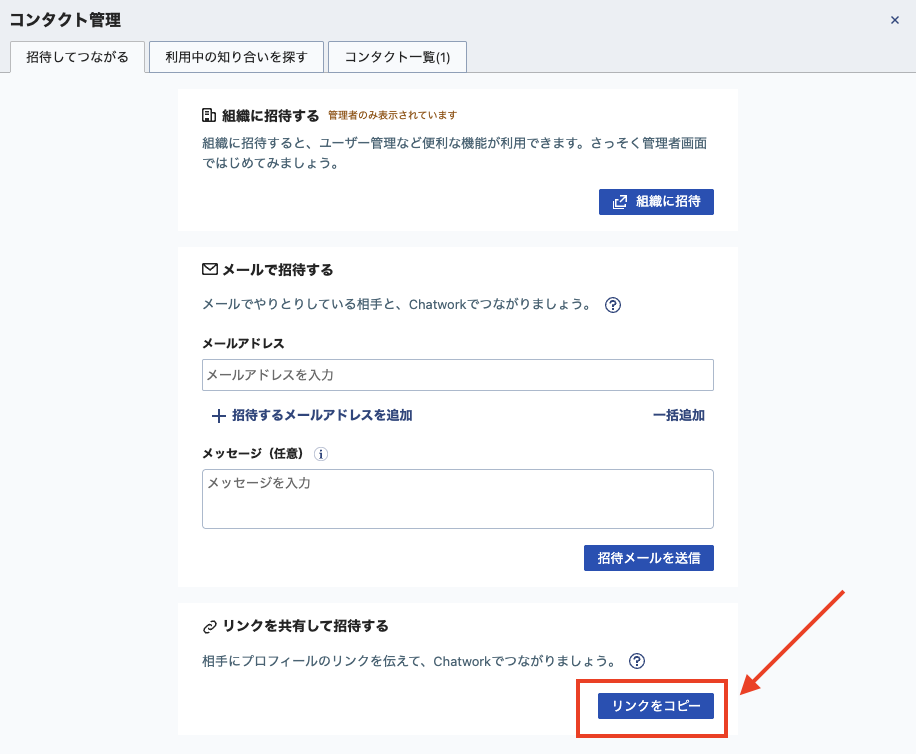Click the リンクをコピー button
This screenshot has height=754, width=916.
(x=656, y=706)
